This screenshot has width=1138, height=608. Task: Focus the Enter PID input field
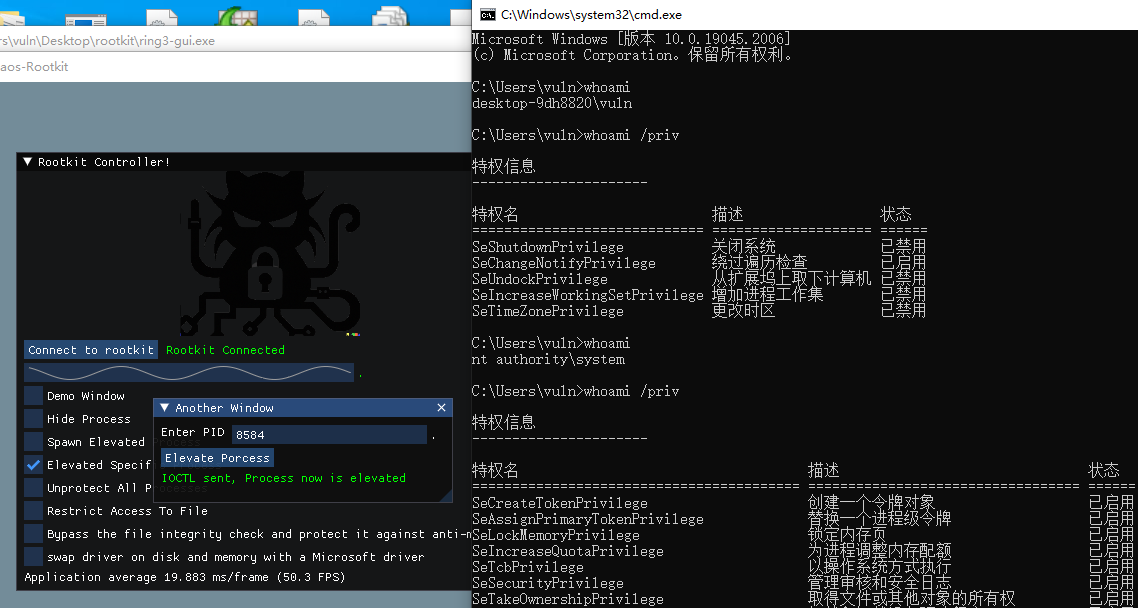pos(329,435)
